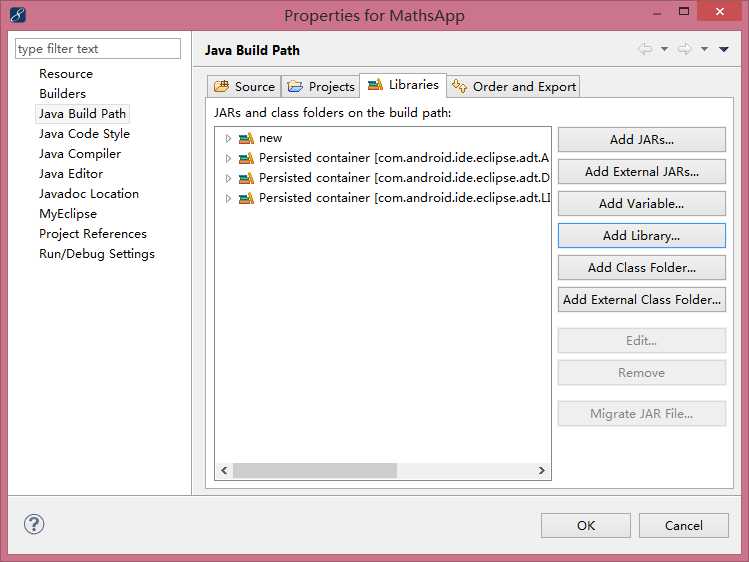Expand the adt.A persisted container node
749x562 pixels.
[228, 158]
